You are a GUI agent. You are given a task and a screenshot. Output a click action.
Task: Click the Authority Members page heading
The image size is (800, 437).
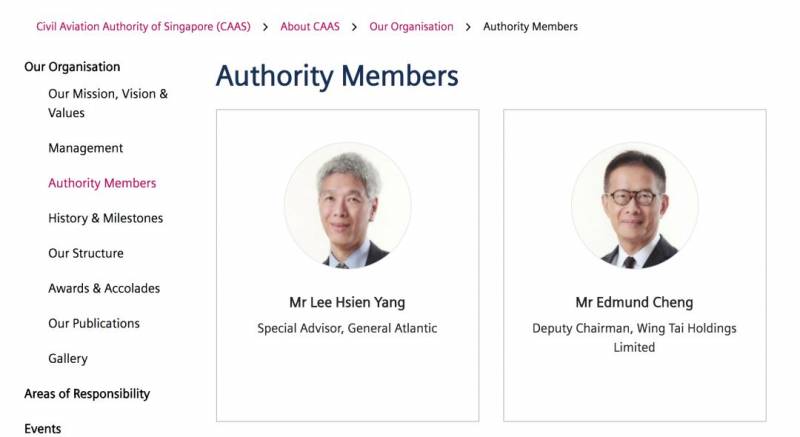pos(337,76)
